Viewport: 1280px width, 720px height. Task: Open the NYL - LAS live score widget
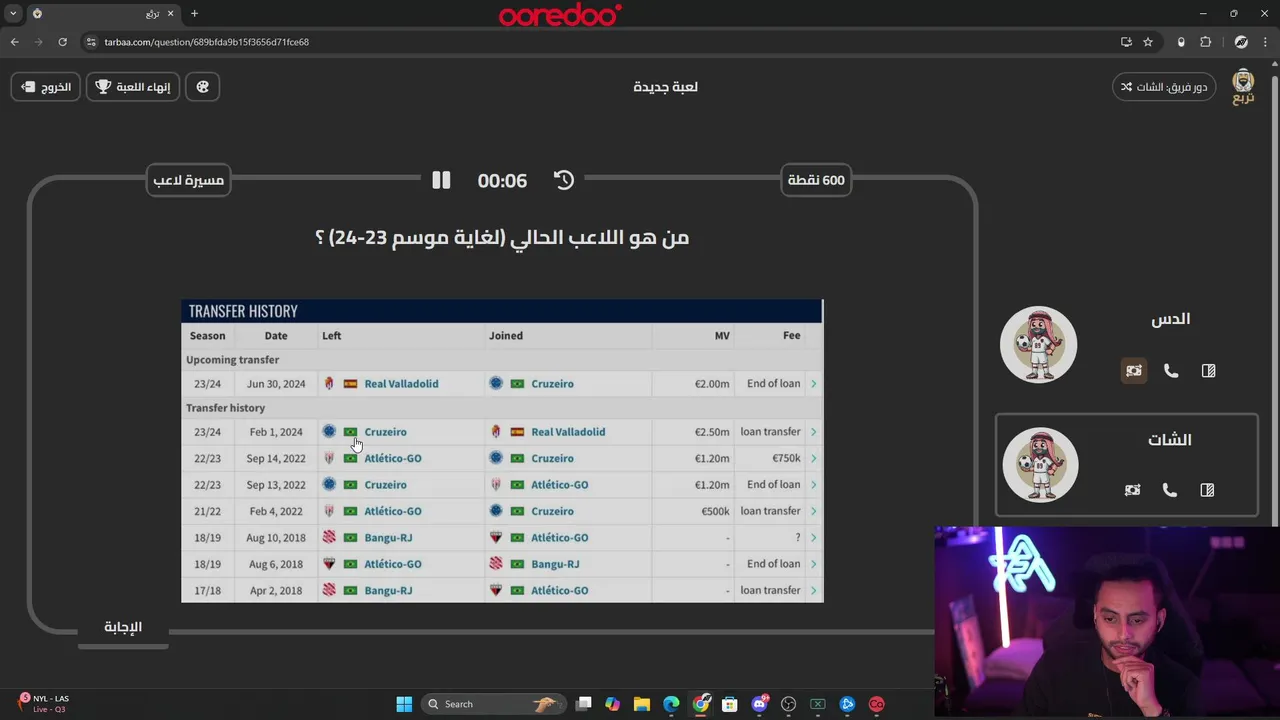point(44,704)
